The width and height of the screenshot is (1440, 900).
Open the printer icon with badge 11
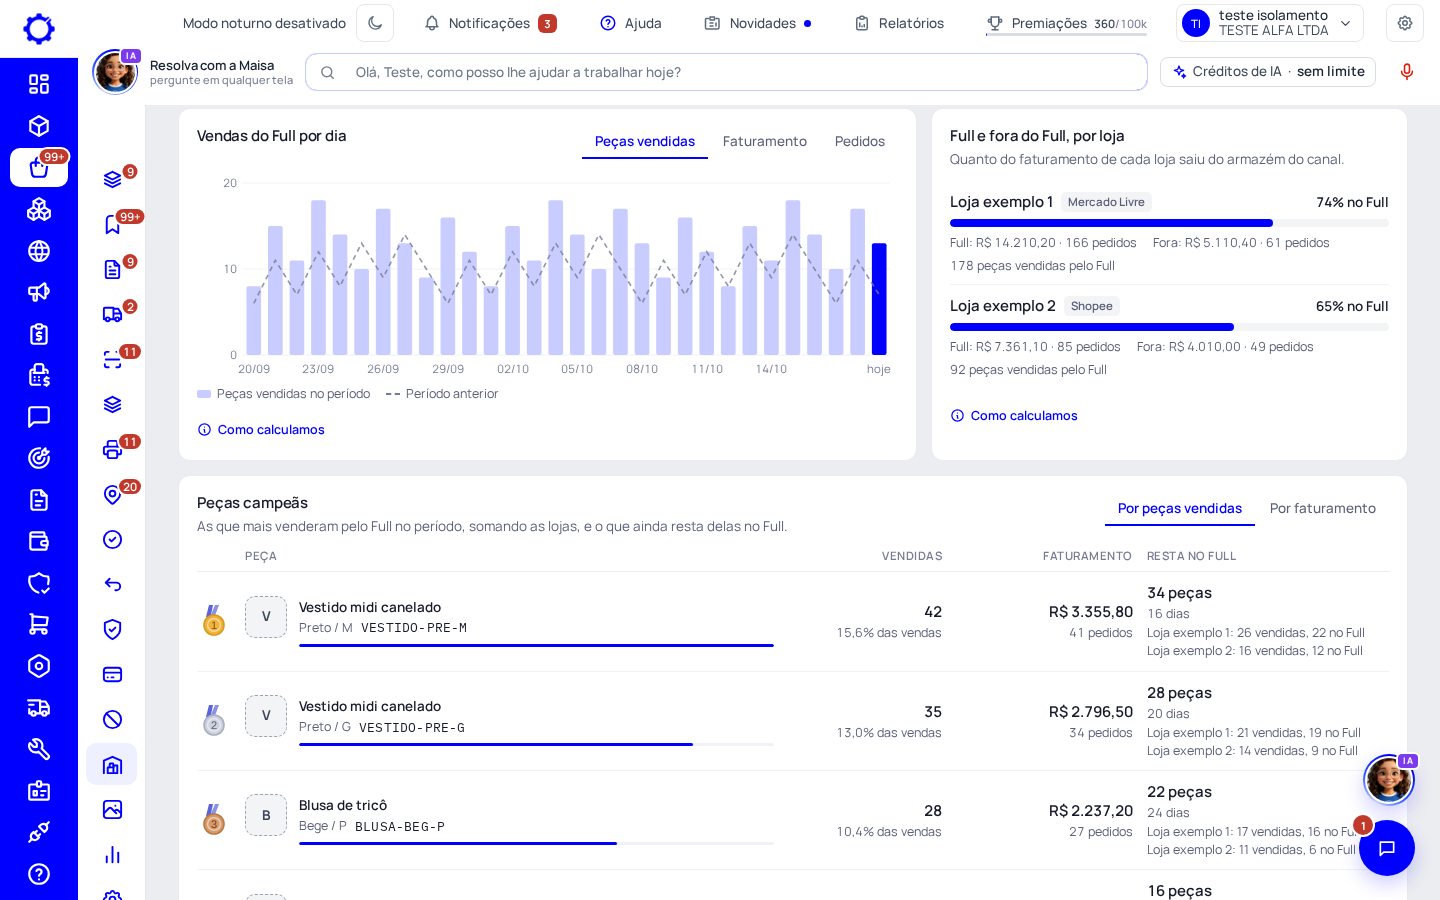tap(113, 450)
